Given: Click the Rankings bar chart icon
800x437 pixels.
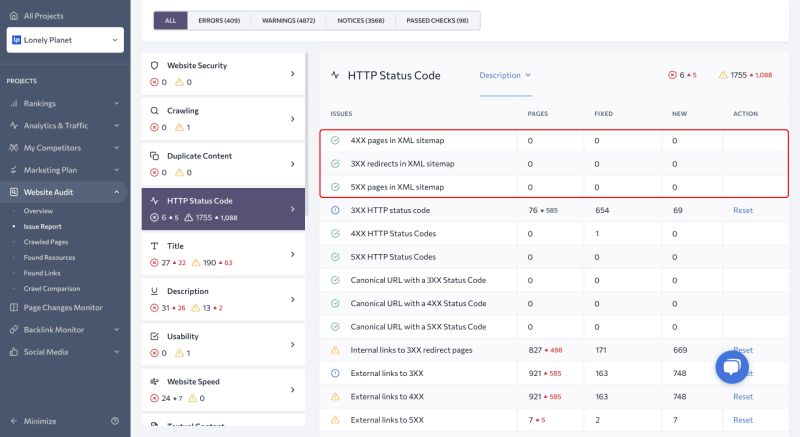Looking at the screenshot, I should (13, 103).
